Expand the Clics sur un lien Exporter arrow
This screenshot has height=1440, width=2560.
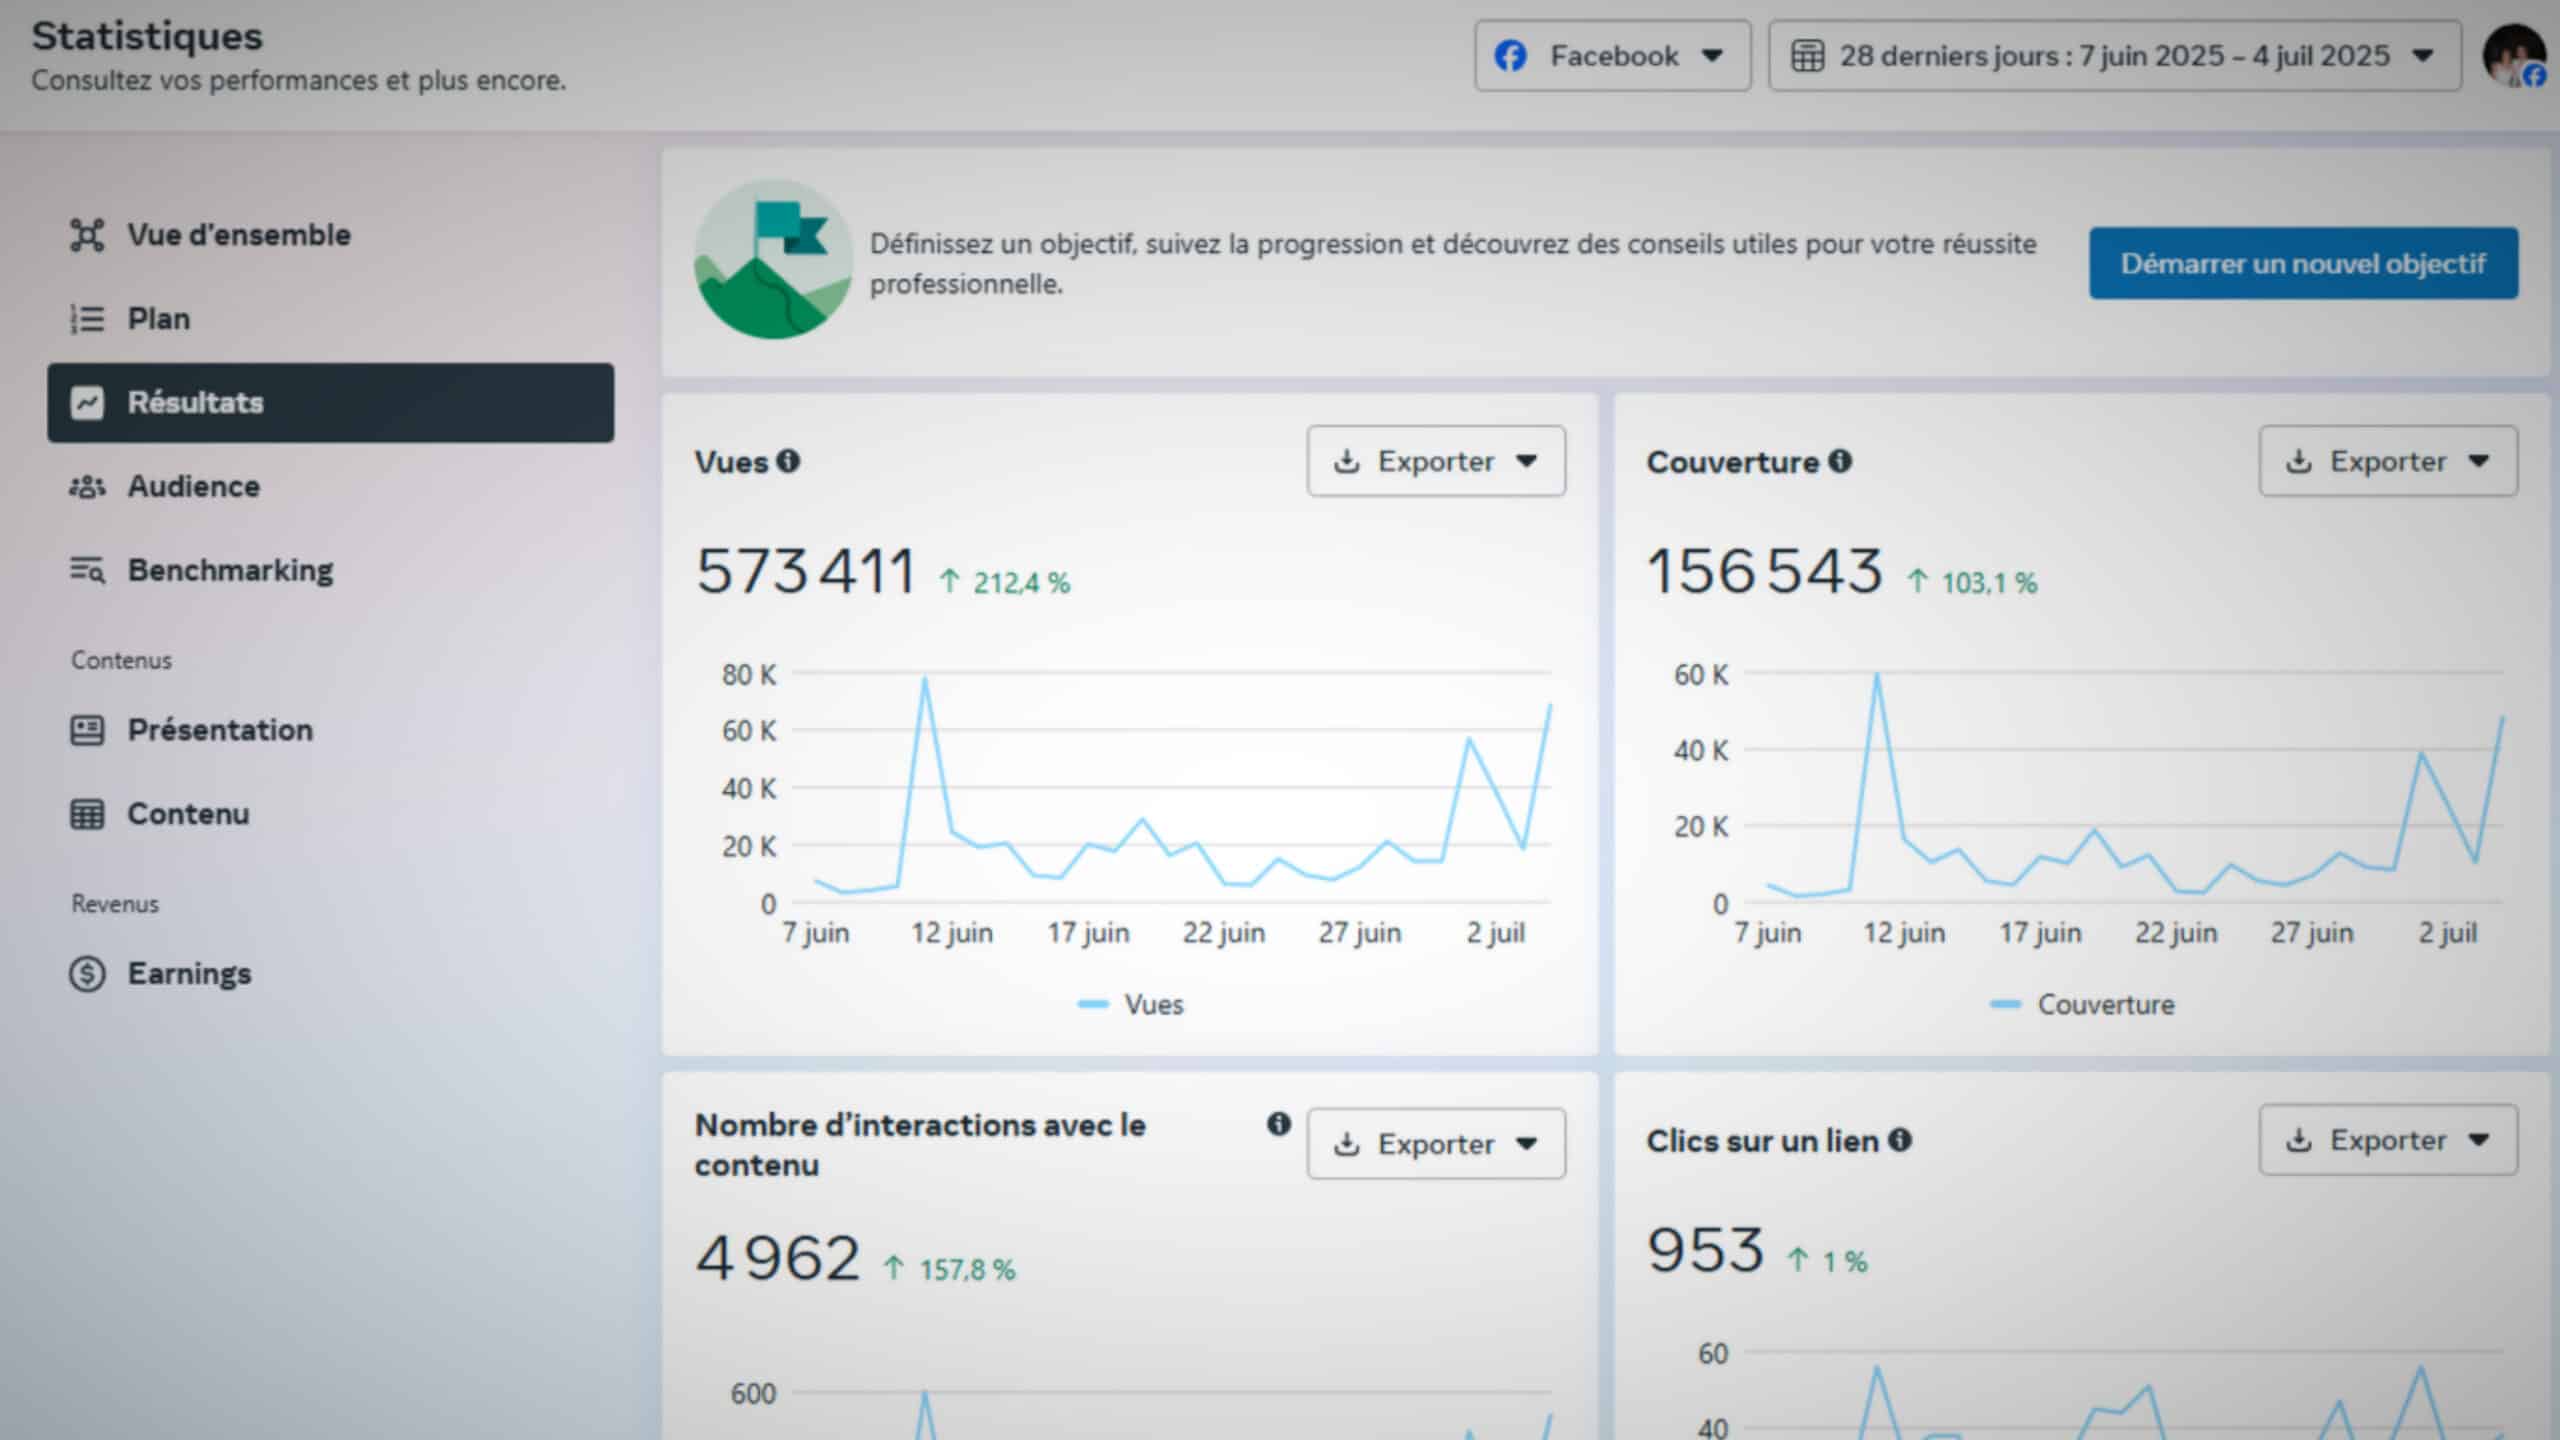coord(2478,1140)
